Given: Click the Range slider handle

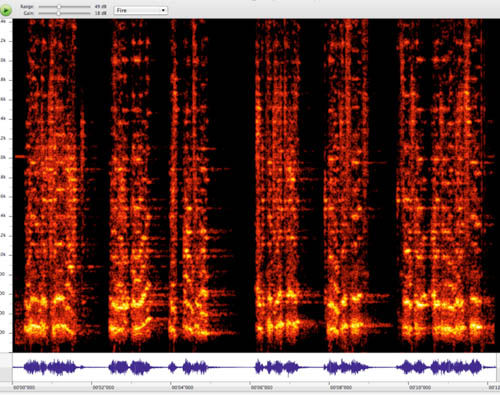Looking at the screenshot, I should [x=59, y=7].
